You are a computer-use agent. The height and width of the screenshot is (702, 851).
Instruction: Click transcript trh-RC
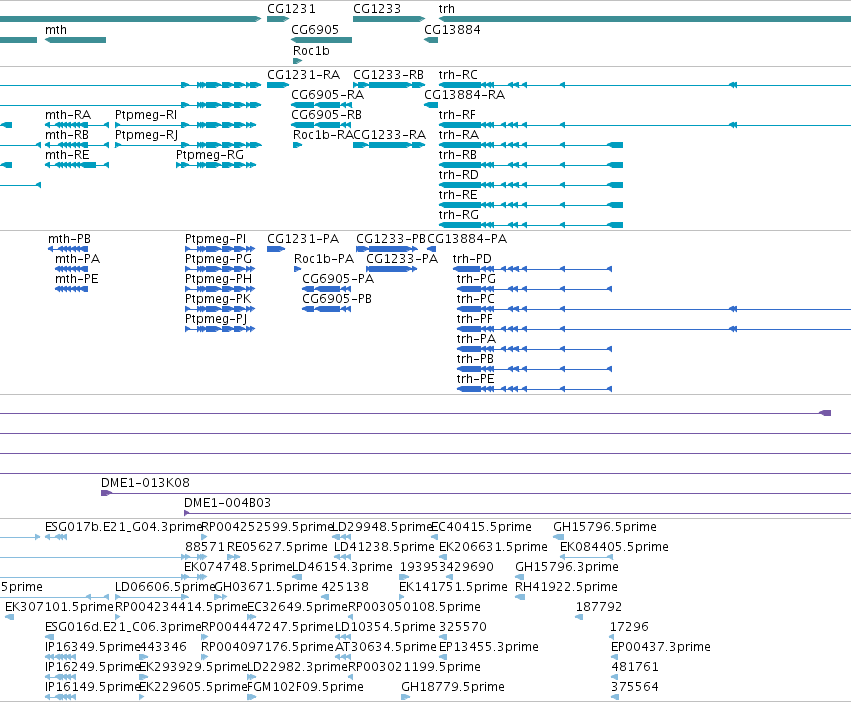coord(645,85)
